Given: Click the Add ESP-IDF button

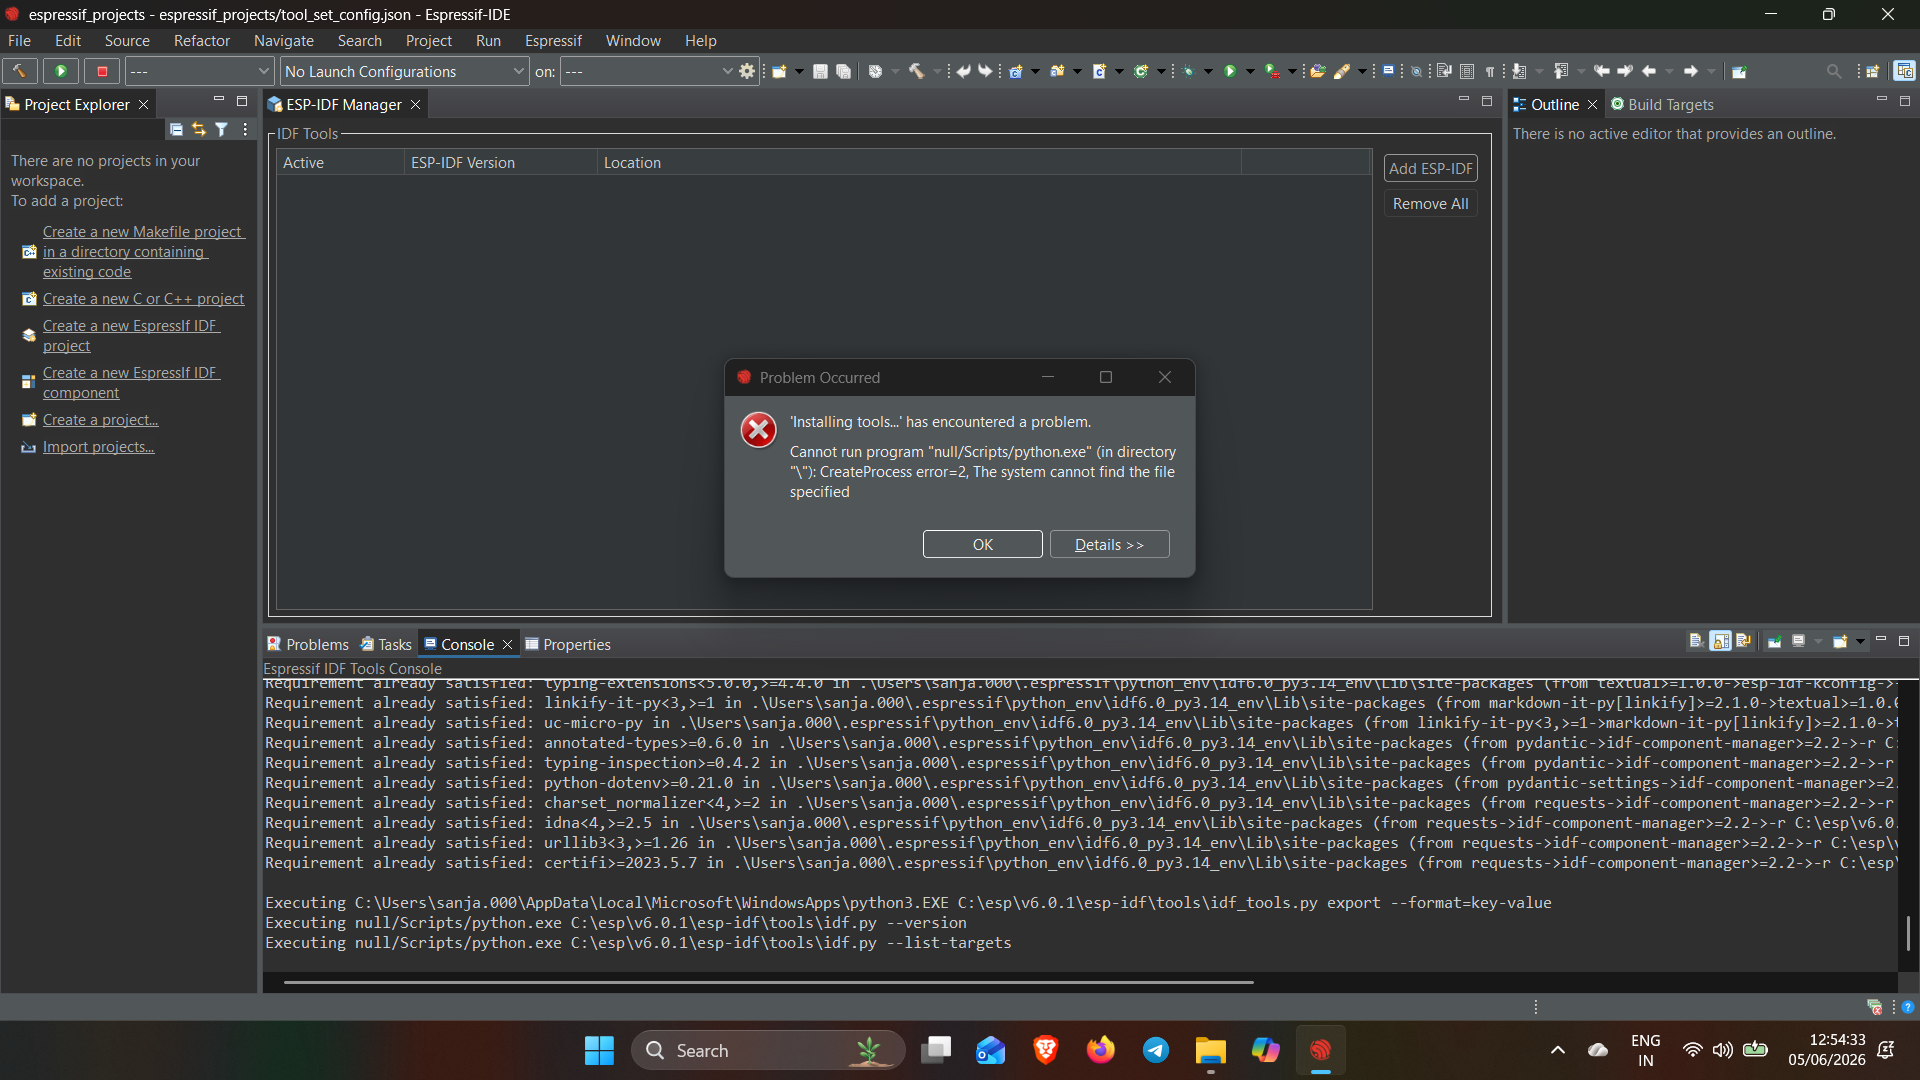Looking at the screenshot, I should click(x=1430, y=168).
